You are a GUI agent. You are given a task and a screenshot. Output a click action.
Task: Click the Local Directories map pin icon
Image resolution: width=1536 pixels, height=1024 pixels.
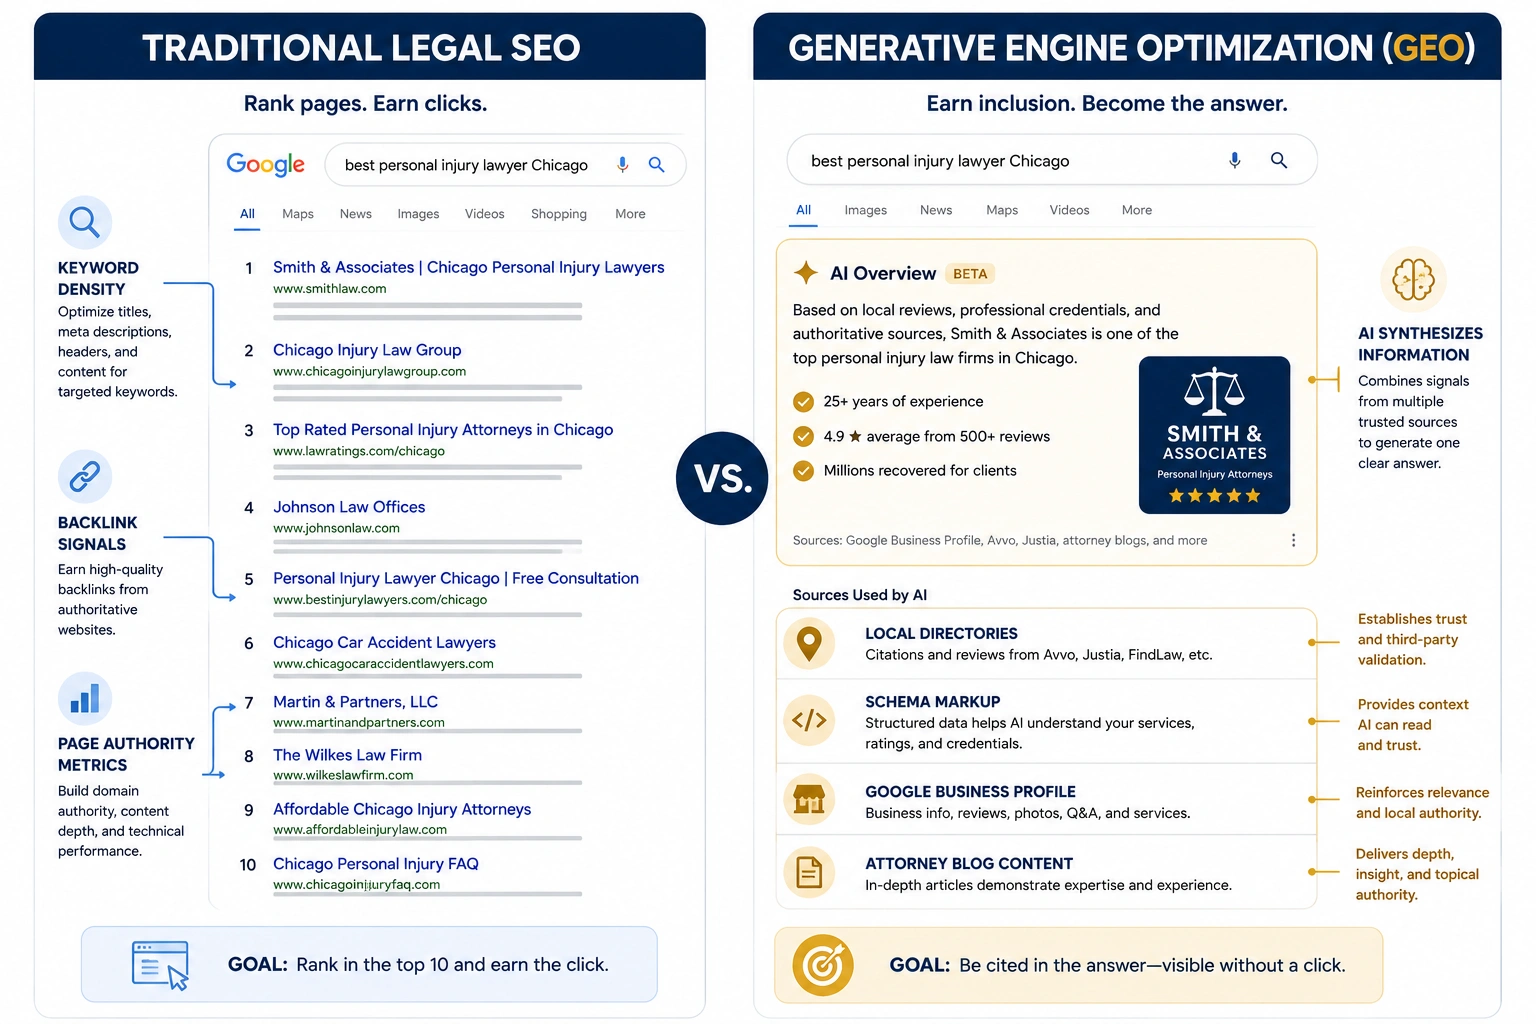(x=809, y=643)
